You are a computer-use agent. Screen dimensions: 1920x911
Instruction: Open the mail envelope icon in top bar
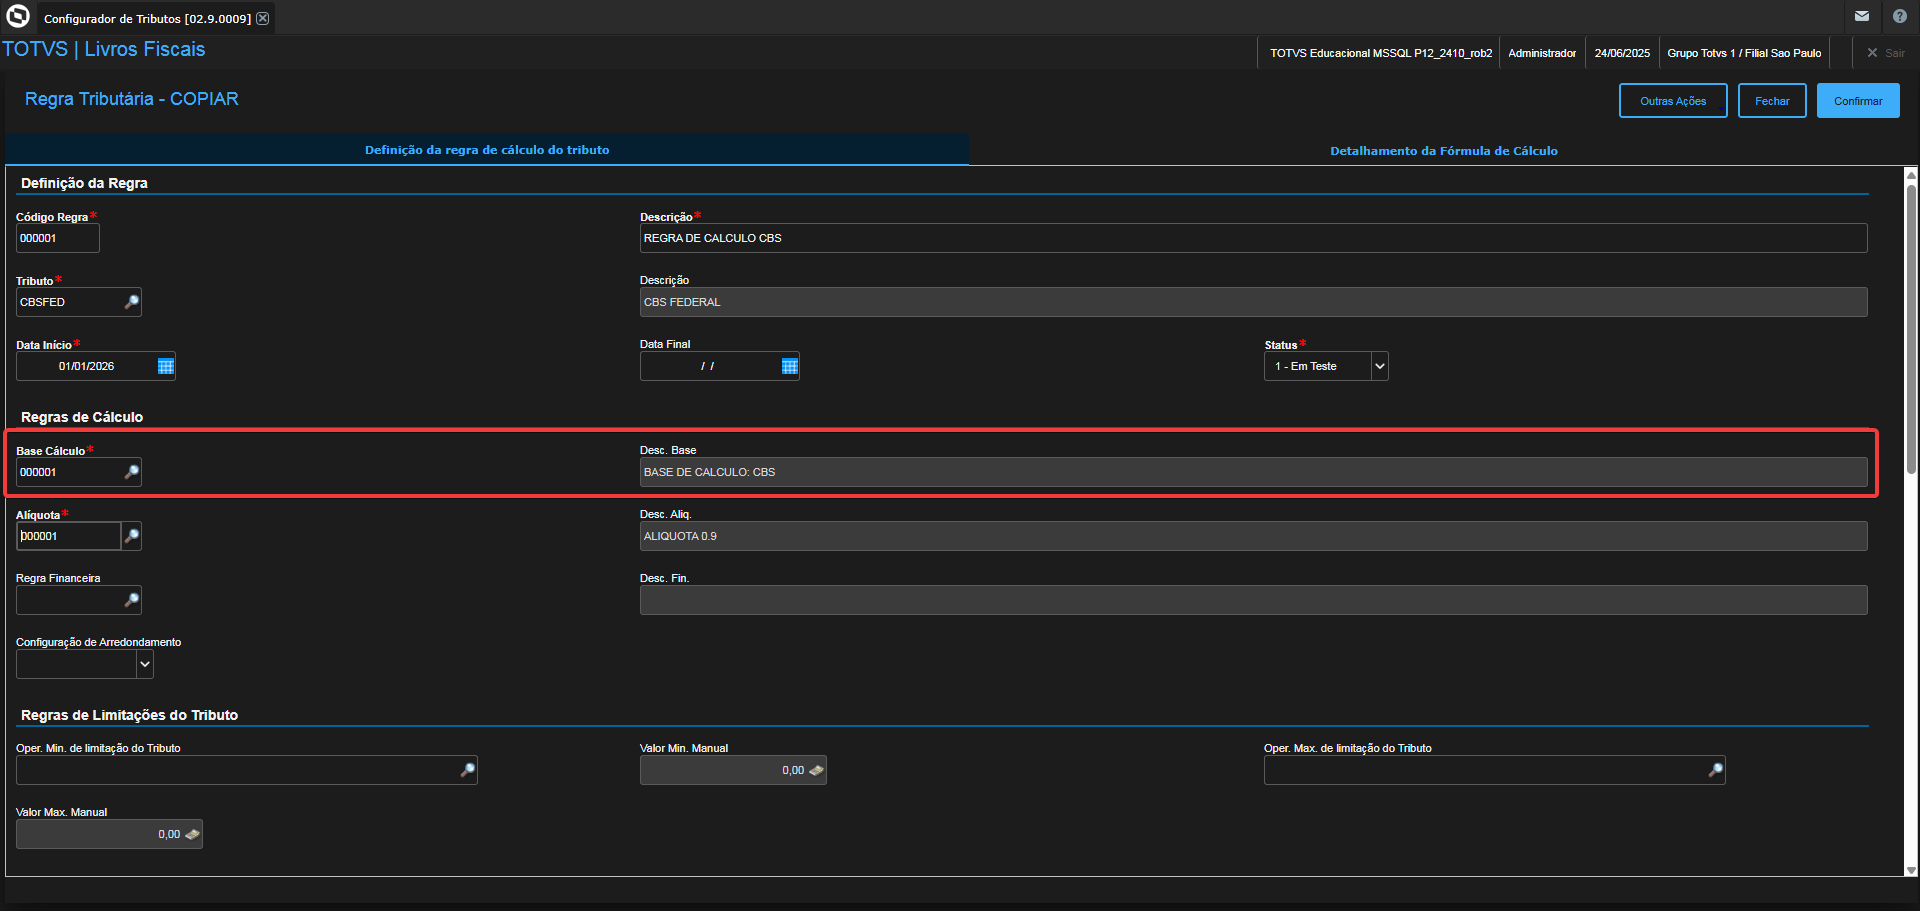click(x=1862, y=16)
